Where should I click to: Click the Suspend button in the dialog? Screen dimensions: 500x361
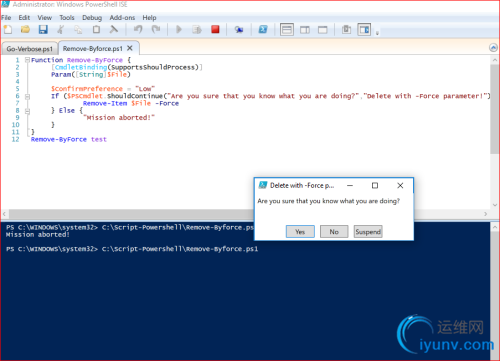tap(368, 231)
